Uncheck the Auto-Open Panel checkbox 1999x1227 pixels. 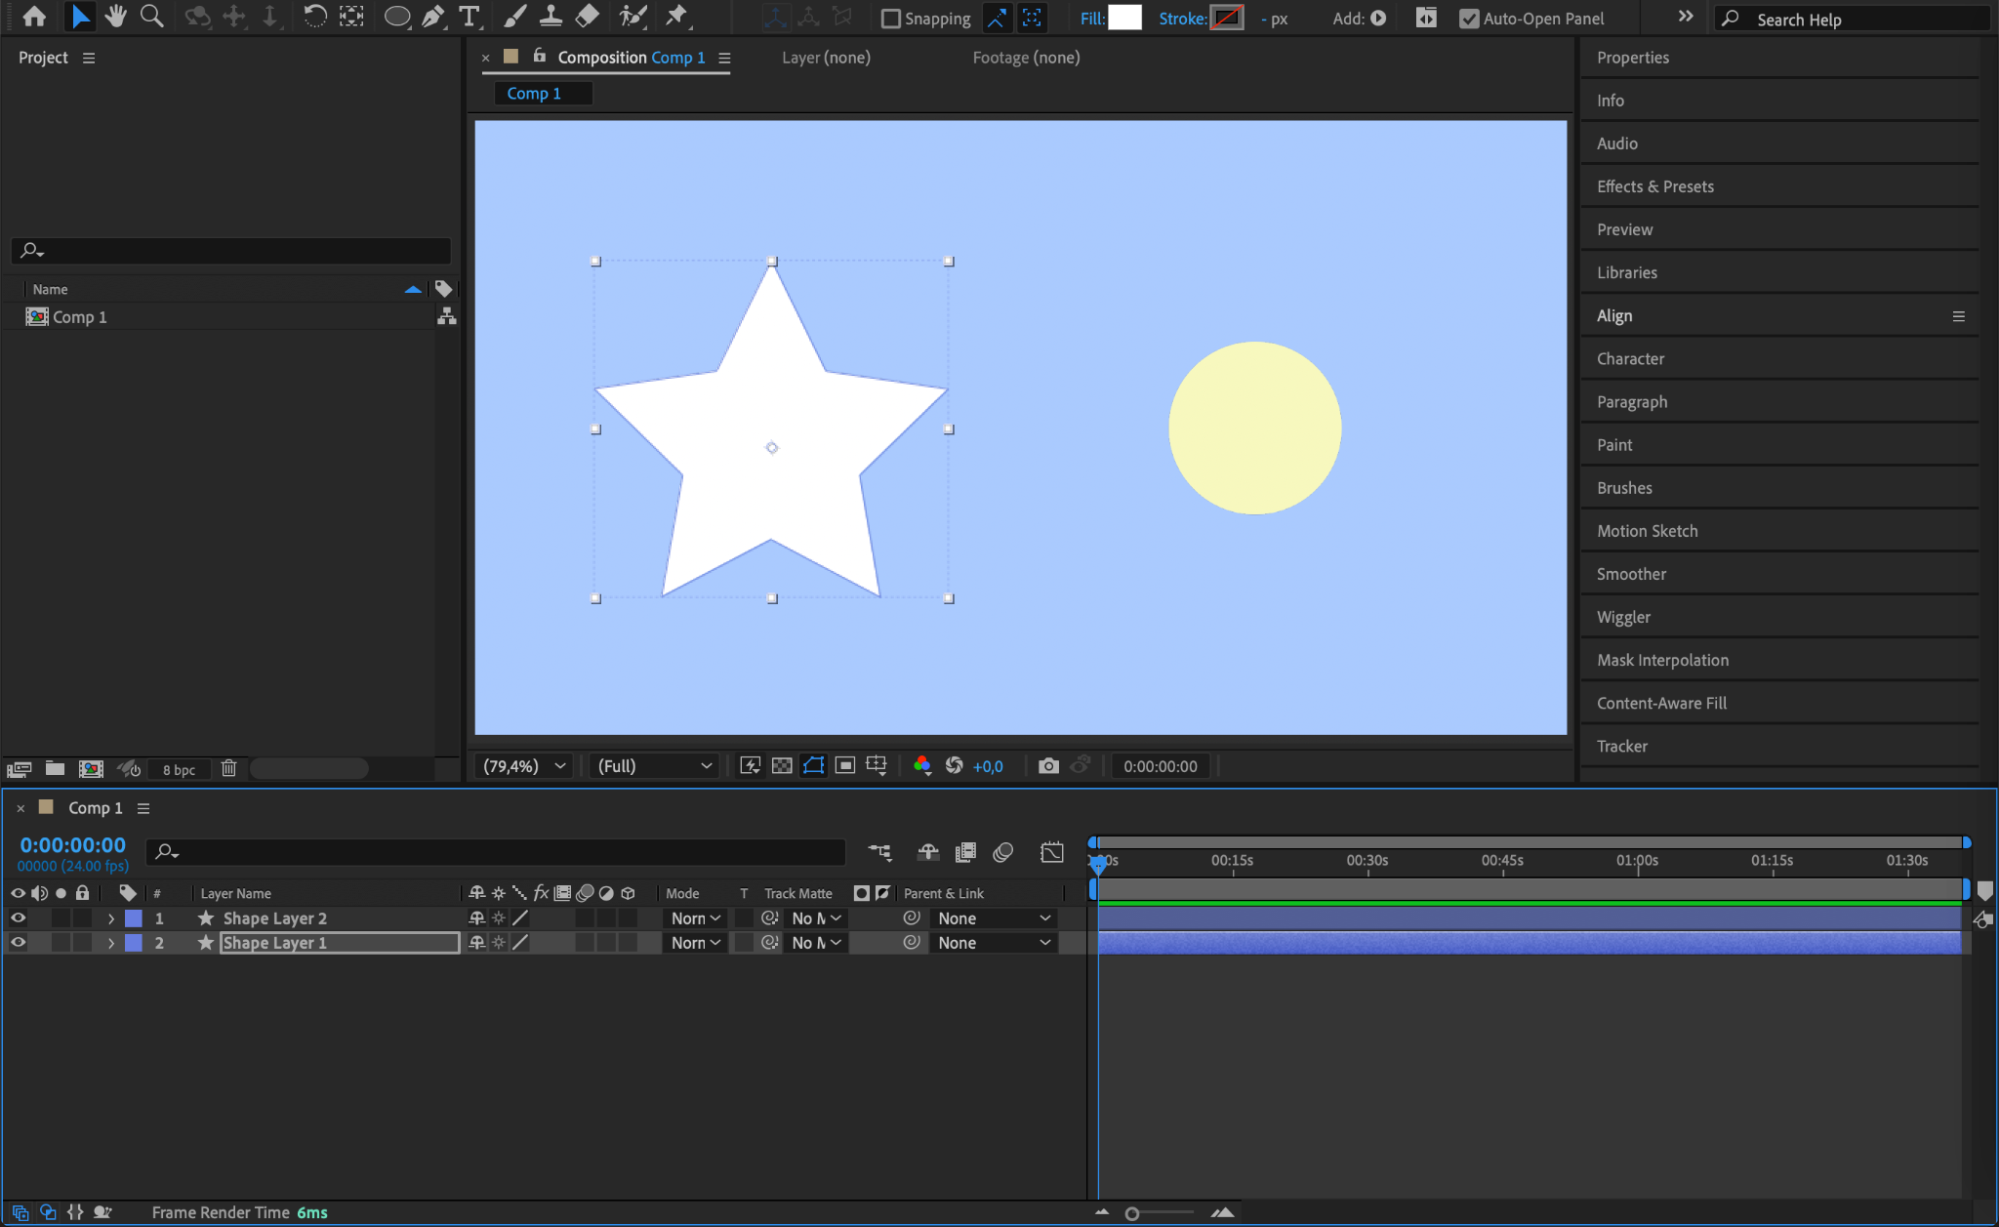1468,18
